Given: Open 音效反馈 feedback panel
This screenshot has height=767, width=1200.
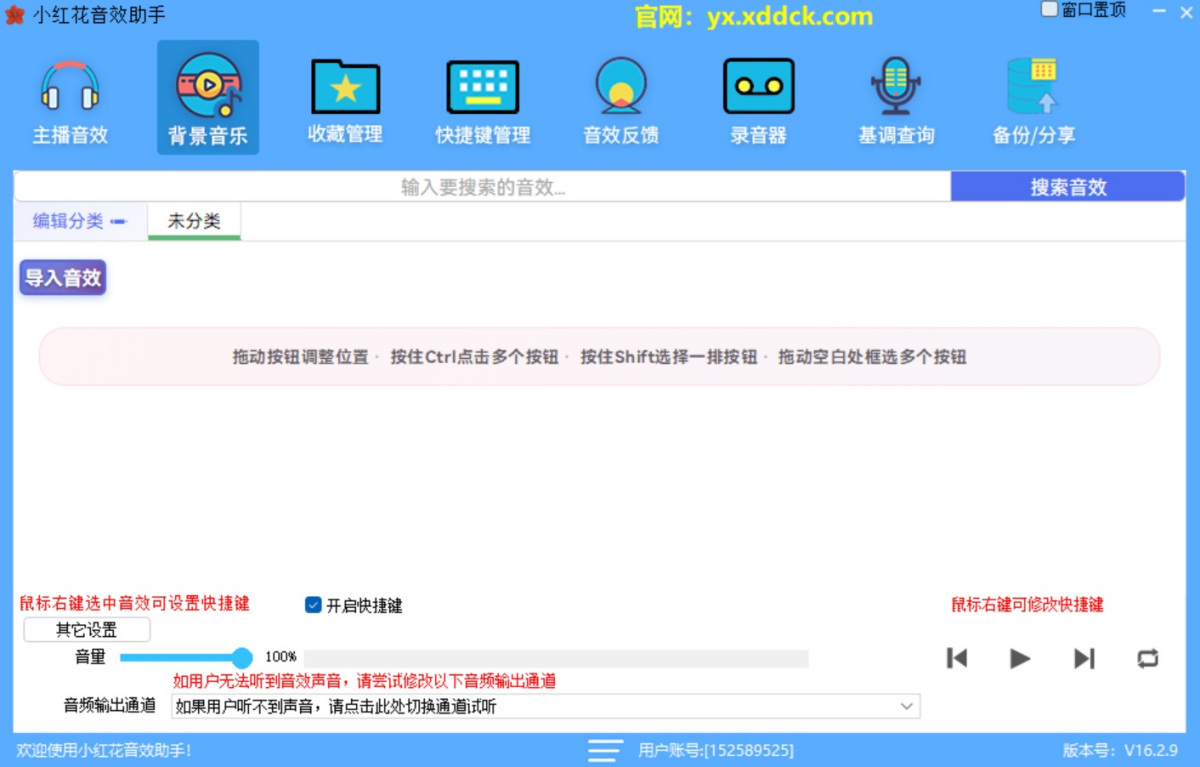Looking at the screenshot, I should [x=620, y=97].
